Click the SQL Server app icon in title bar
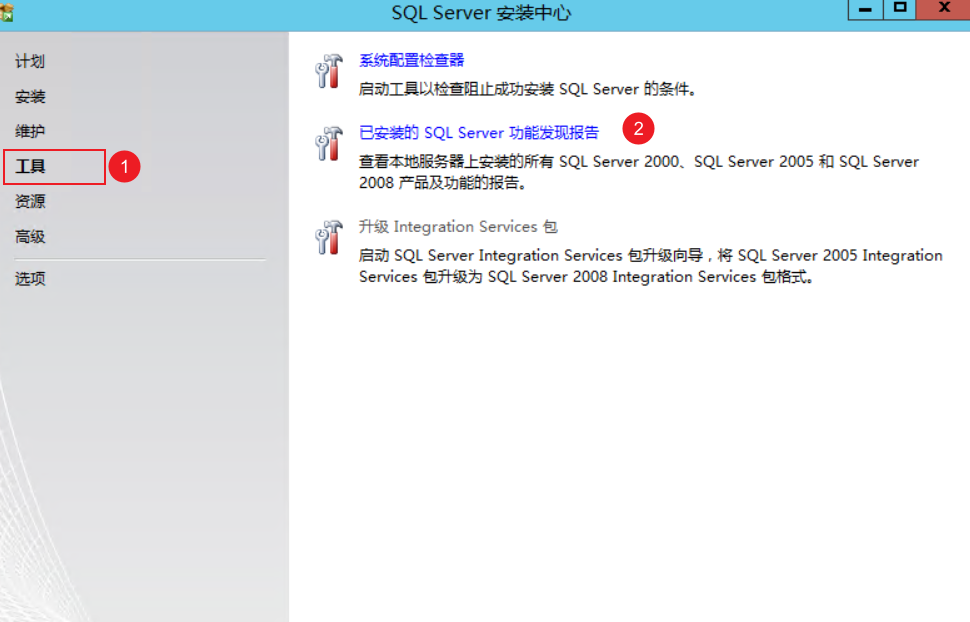The image size is (970, 622). coord(7,12)
